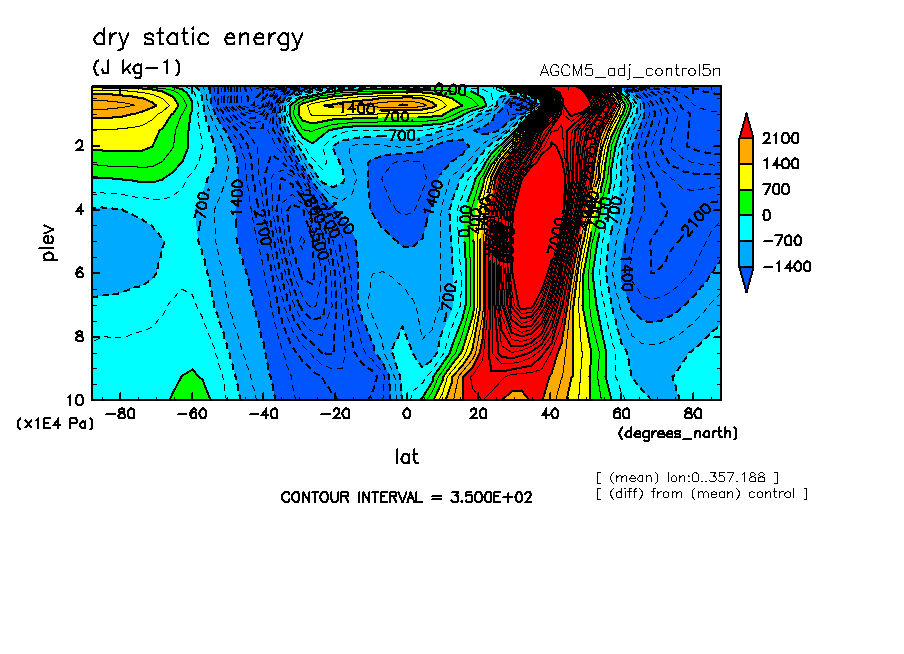The height and width of the screenshot is (654, 904).
Task: Click the '(J kg-1)' units label
Action: (x=137, y=67)
